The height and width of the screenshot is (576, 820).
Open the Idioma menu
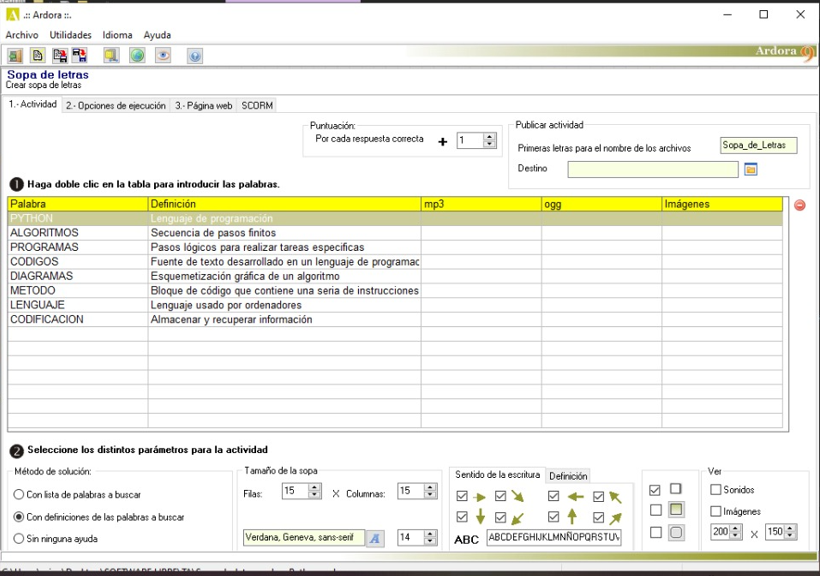117,35
